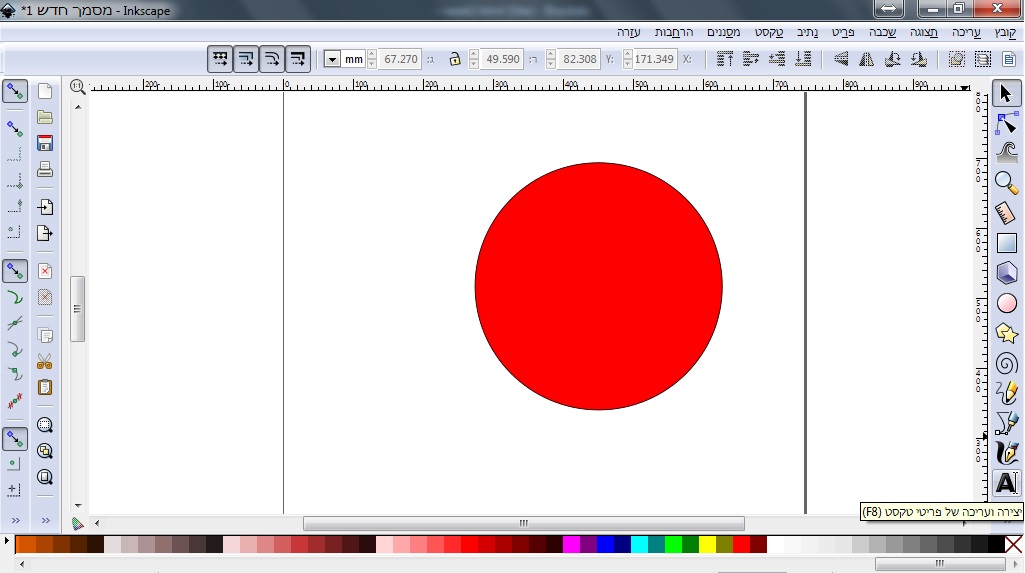Open the תצוגה (View) menu
This screenshot has width=1025, height=573.
tap(924, 32)
